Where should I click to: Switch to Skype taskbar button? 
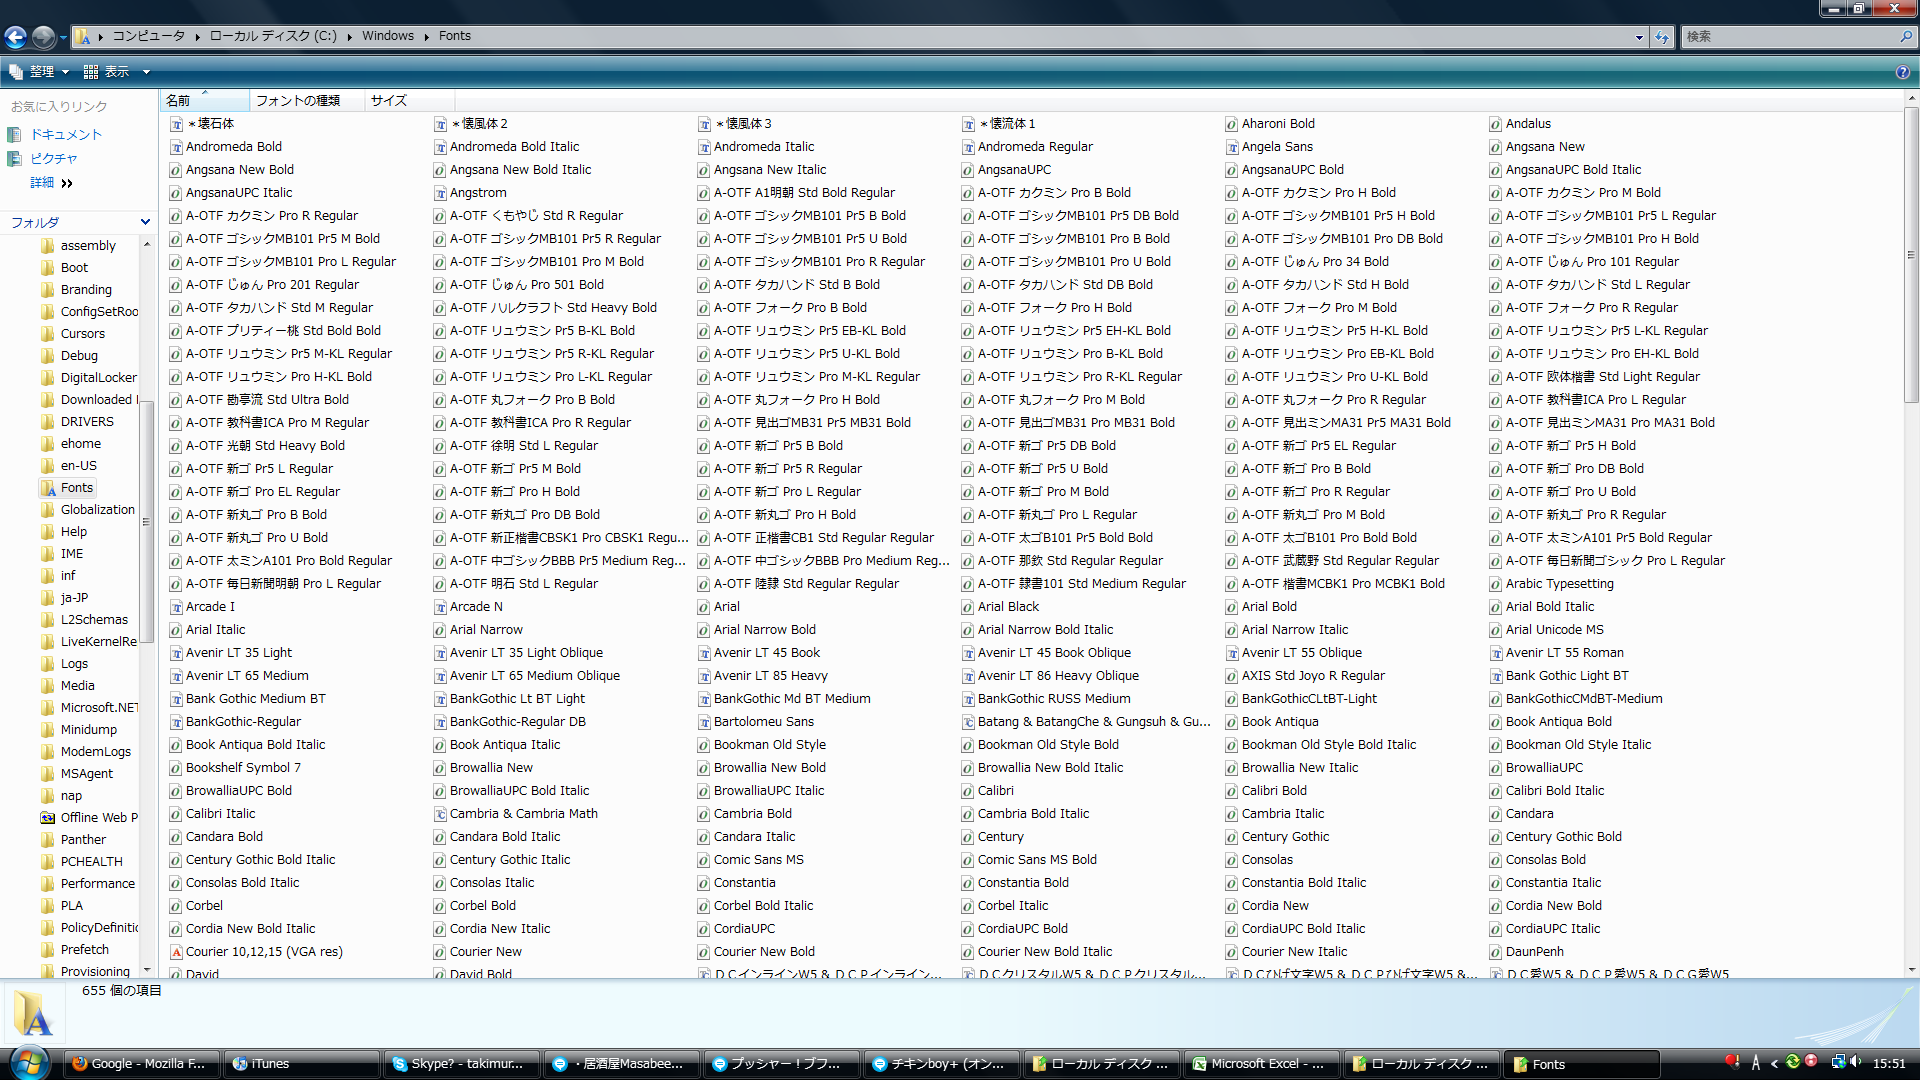[x=461, y=1064]
